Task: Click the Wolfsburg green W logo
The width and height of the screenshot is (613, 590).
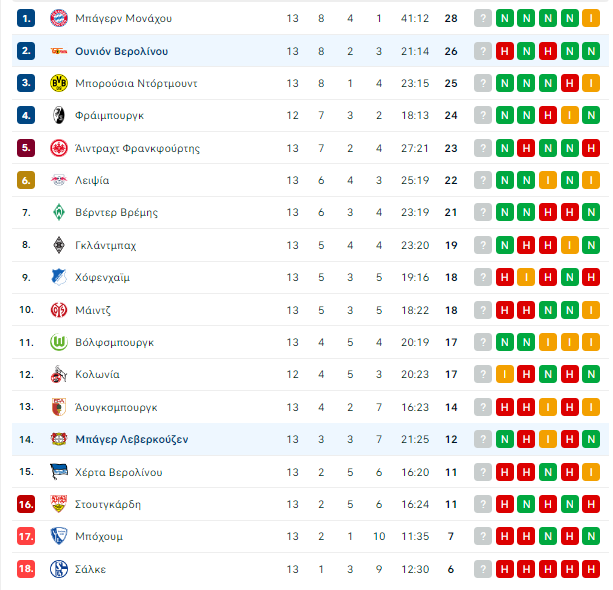Action: tap(59, 342)
